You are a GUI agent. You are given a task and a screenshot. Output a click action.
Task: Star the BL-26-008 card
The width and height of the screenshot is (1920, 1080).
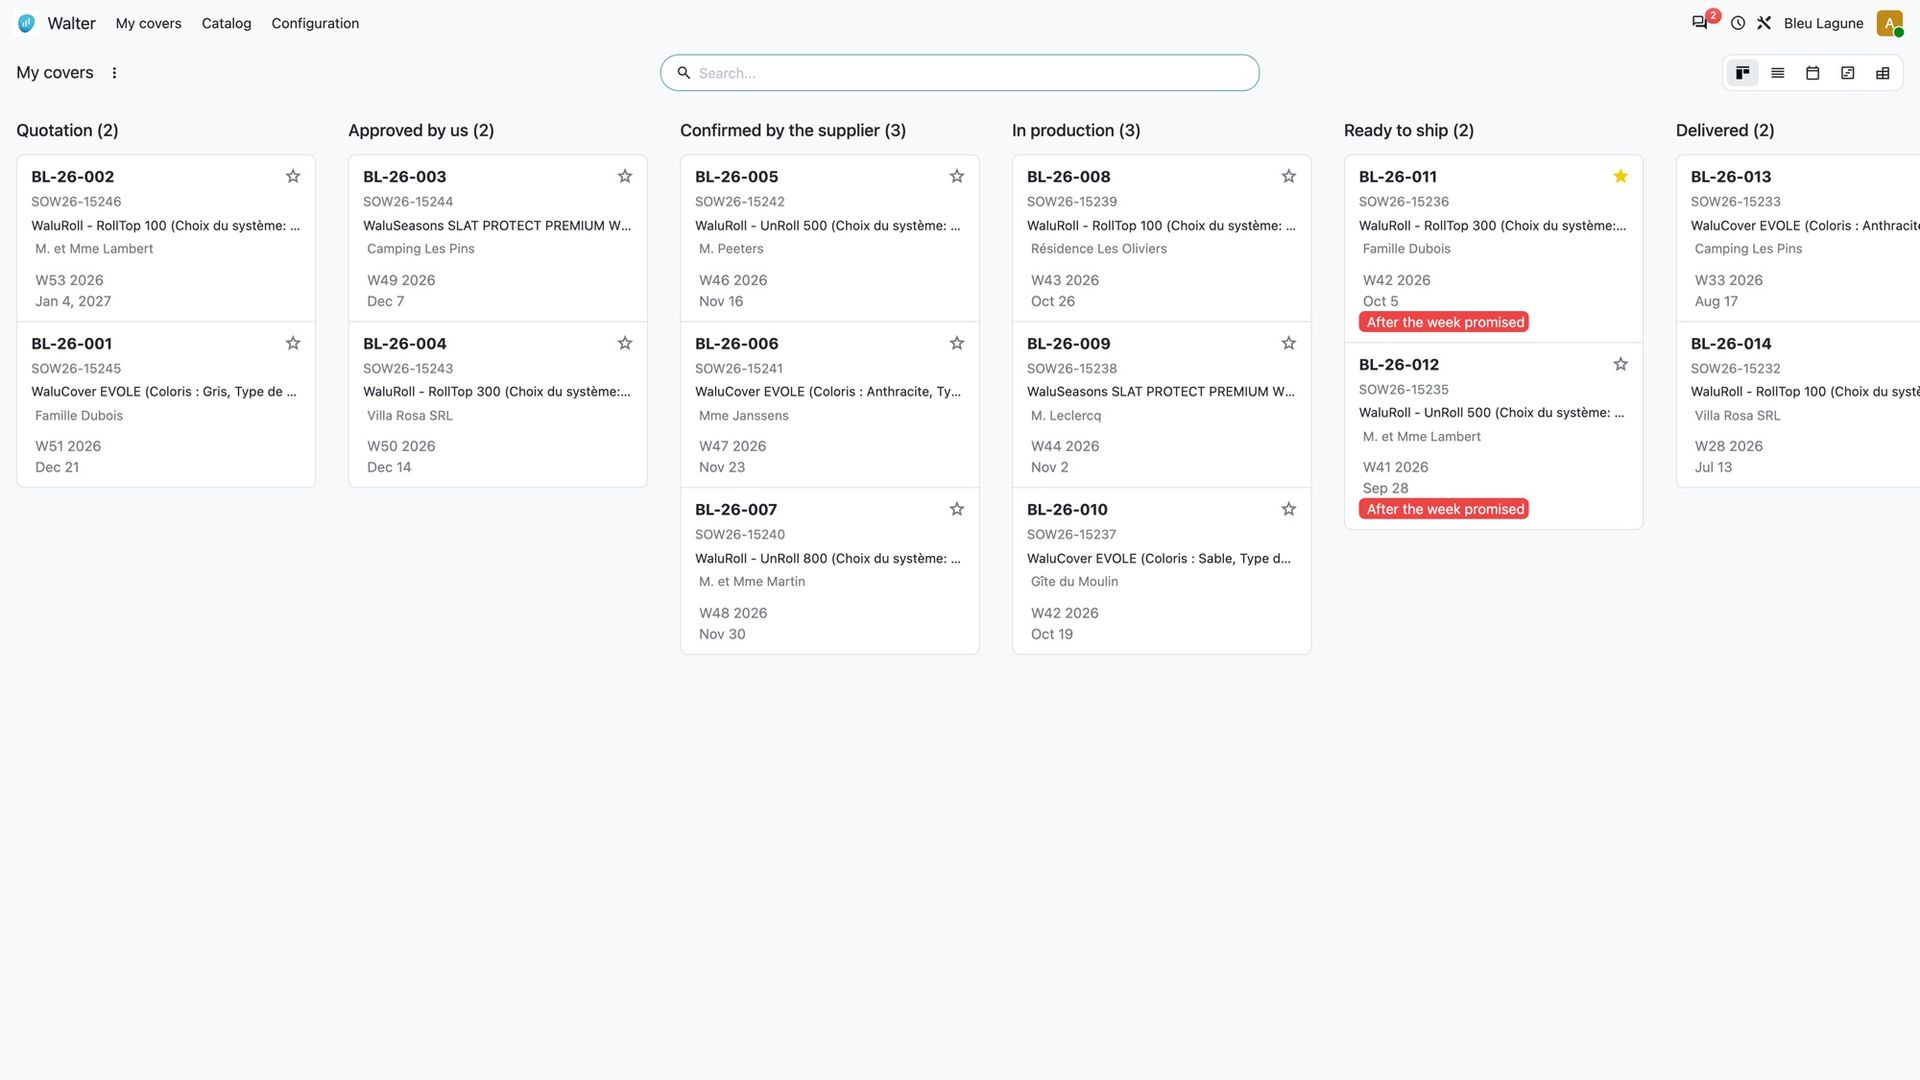[x=1289, y=176]
